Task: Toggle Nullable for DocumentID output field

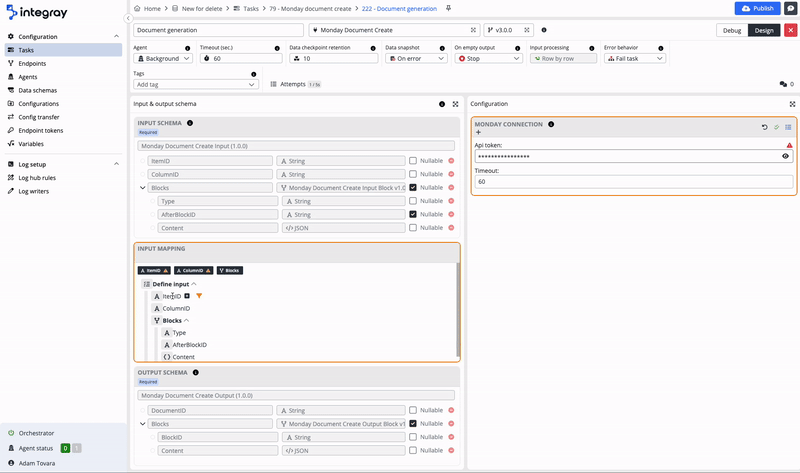Action: click(x=413, y=410)
